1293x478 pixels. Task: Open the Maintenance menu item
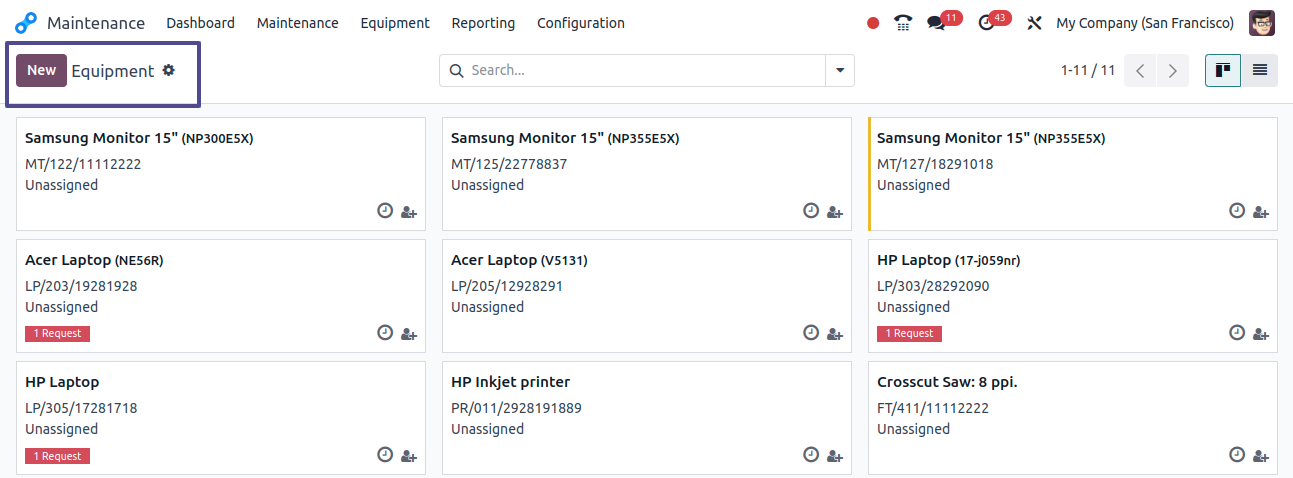pos(298,23)
